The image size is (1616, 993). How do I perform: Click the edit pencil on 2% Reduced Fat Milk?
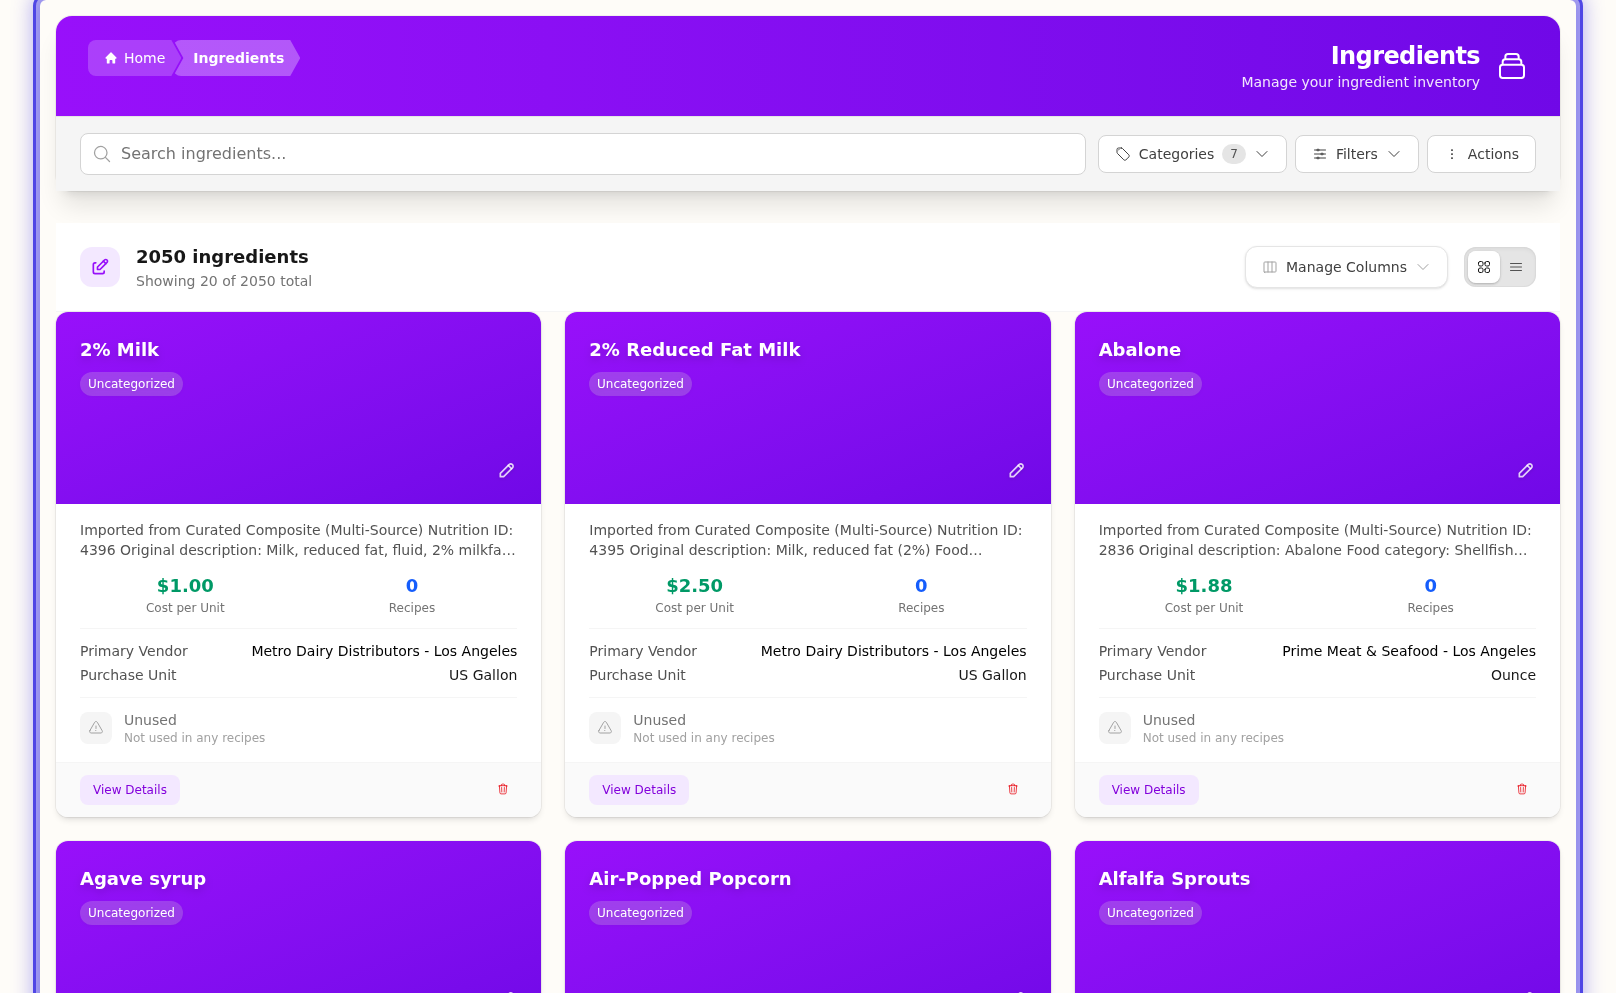coord(1016,471)
